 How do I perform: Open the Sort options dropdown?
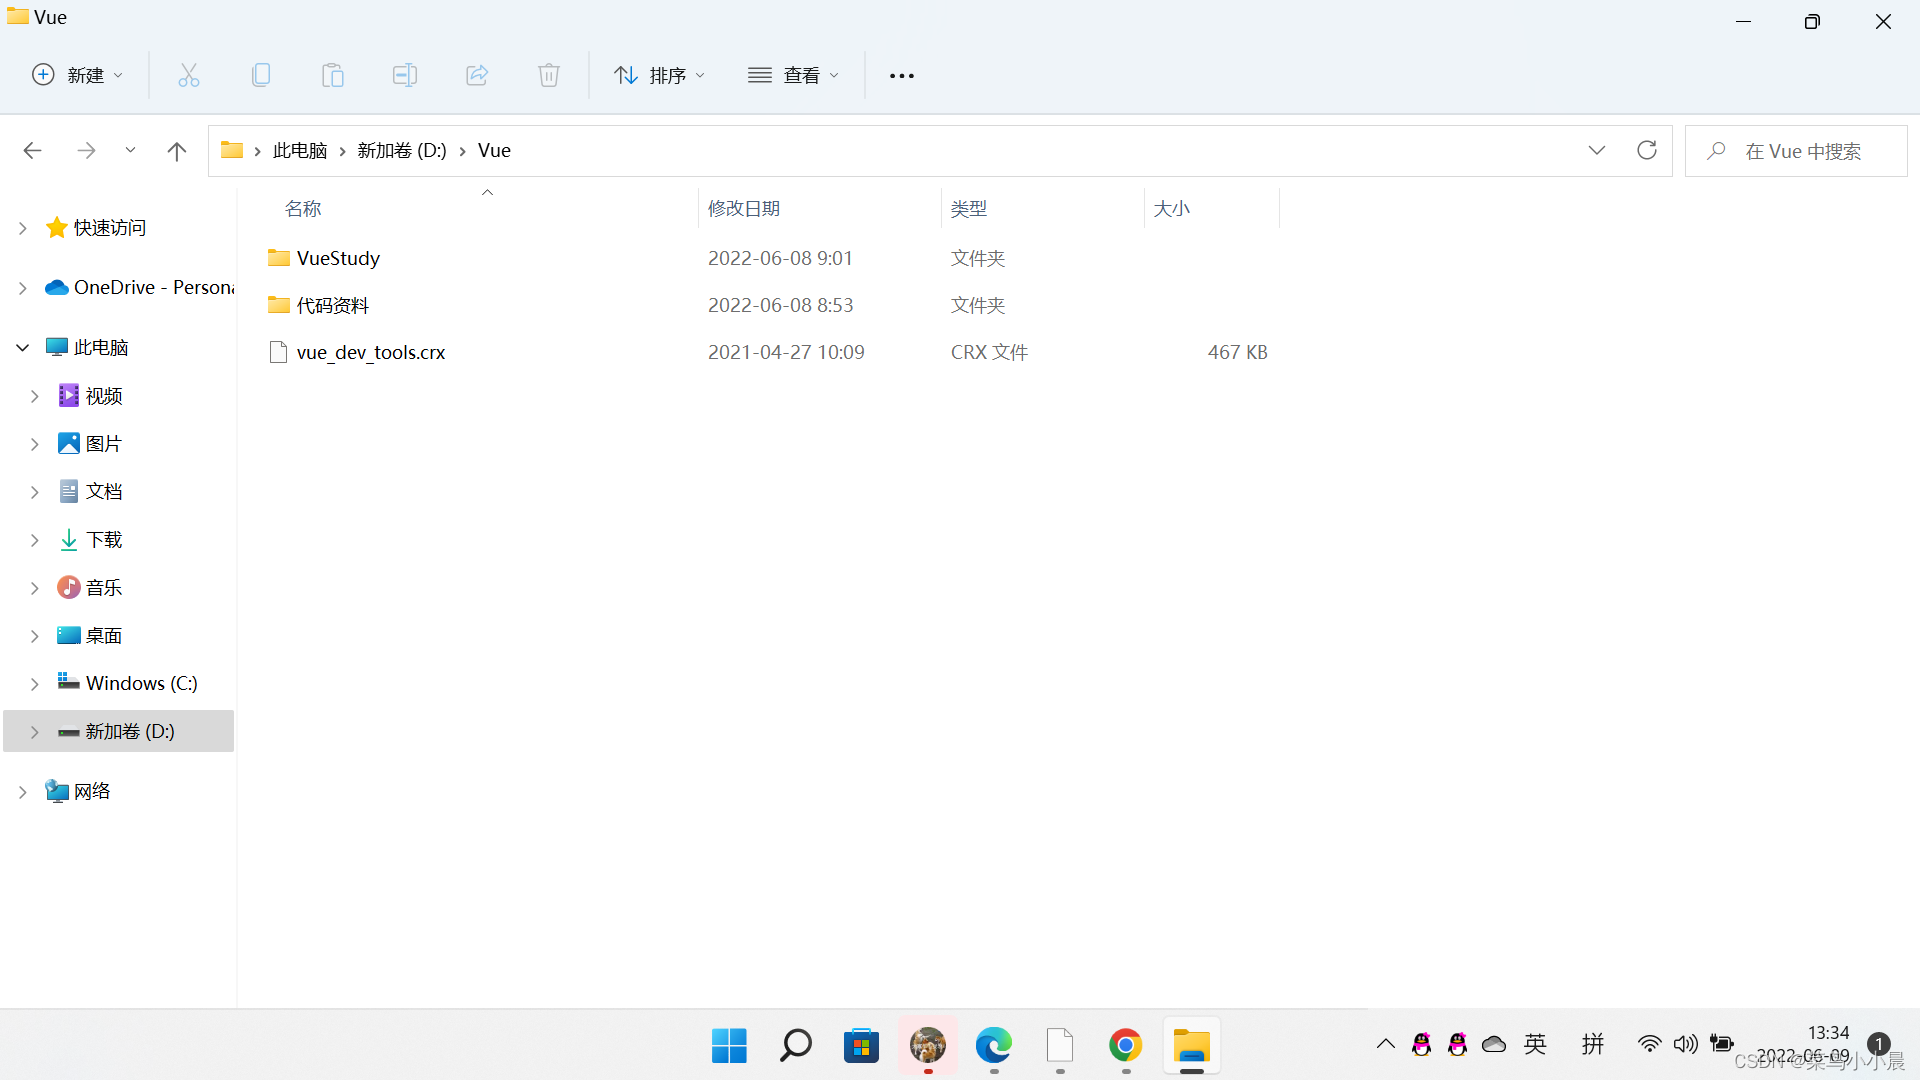pyautogui.click(x=660, y=75)
